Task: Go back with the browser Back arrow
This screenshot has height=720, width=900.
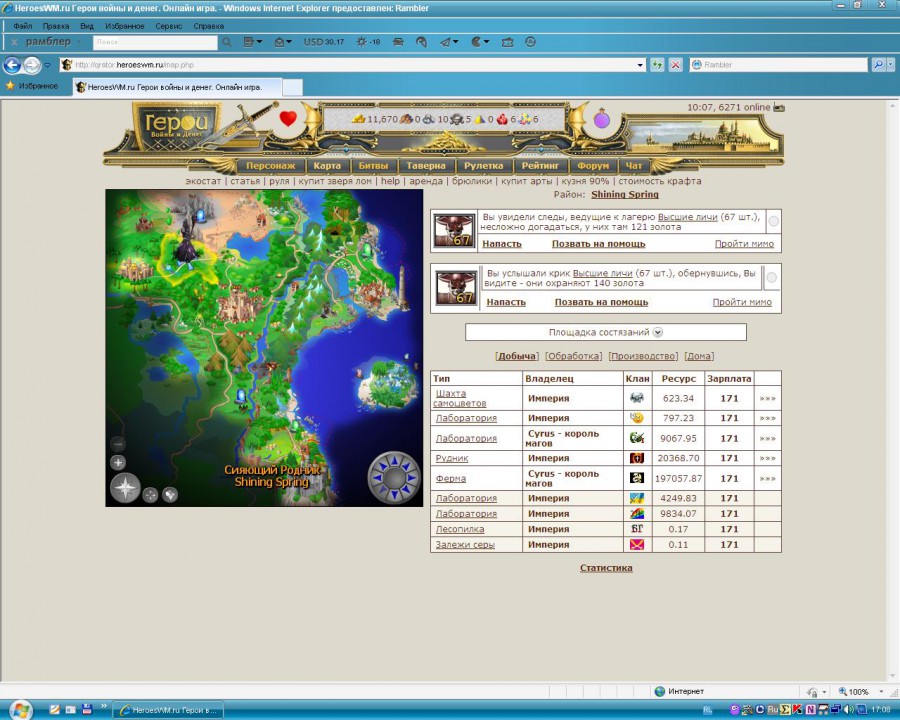Action: [x=12, y=65]
